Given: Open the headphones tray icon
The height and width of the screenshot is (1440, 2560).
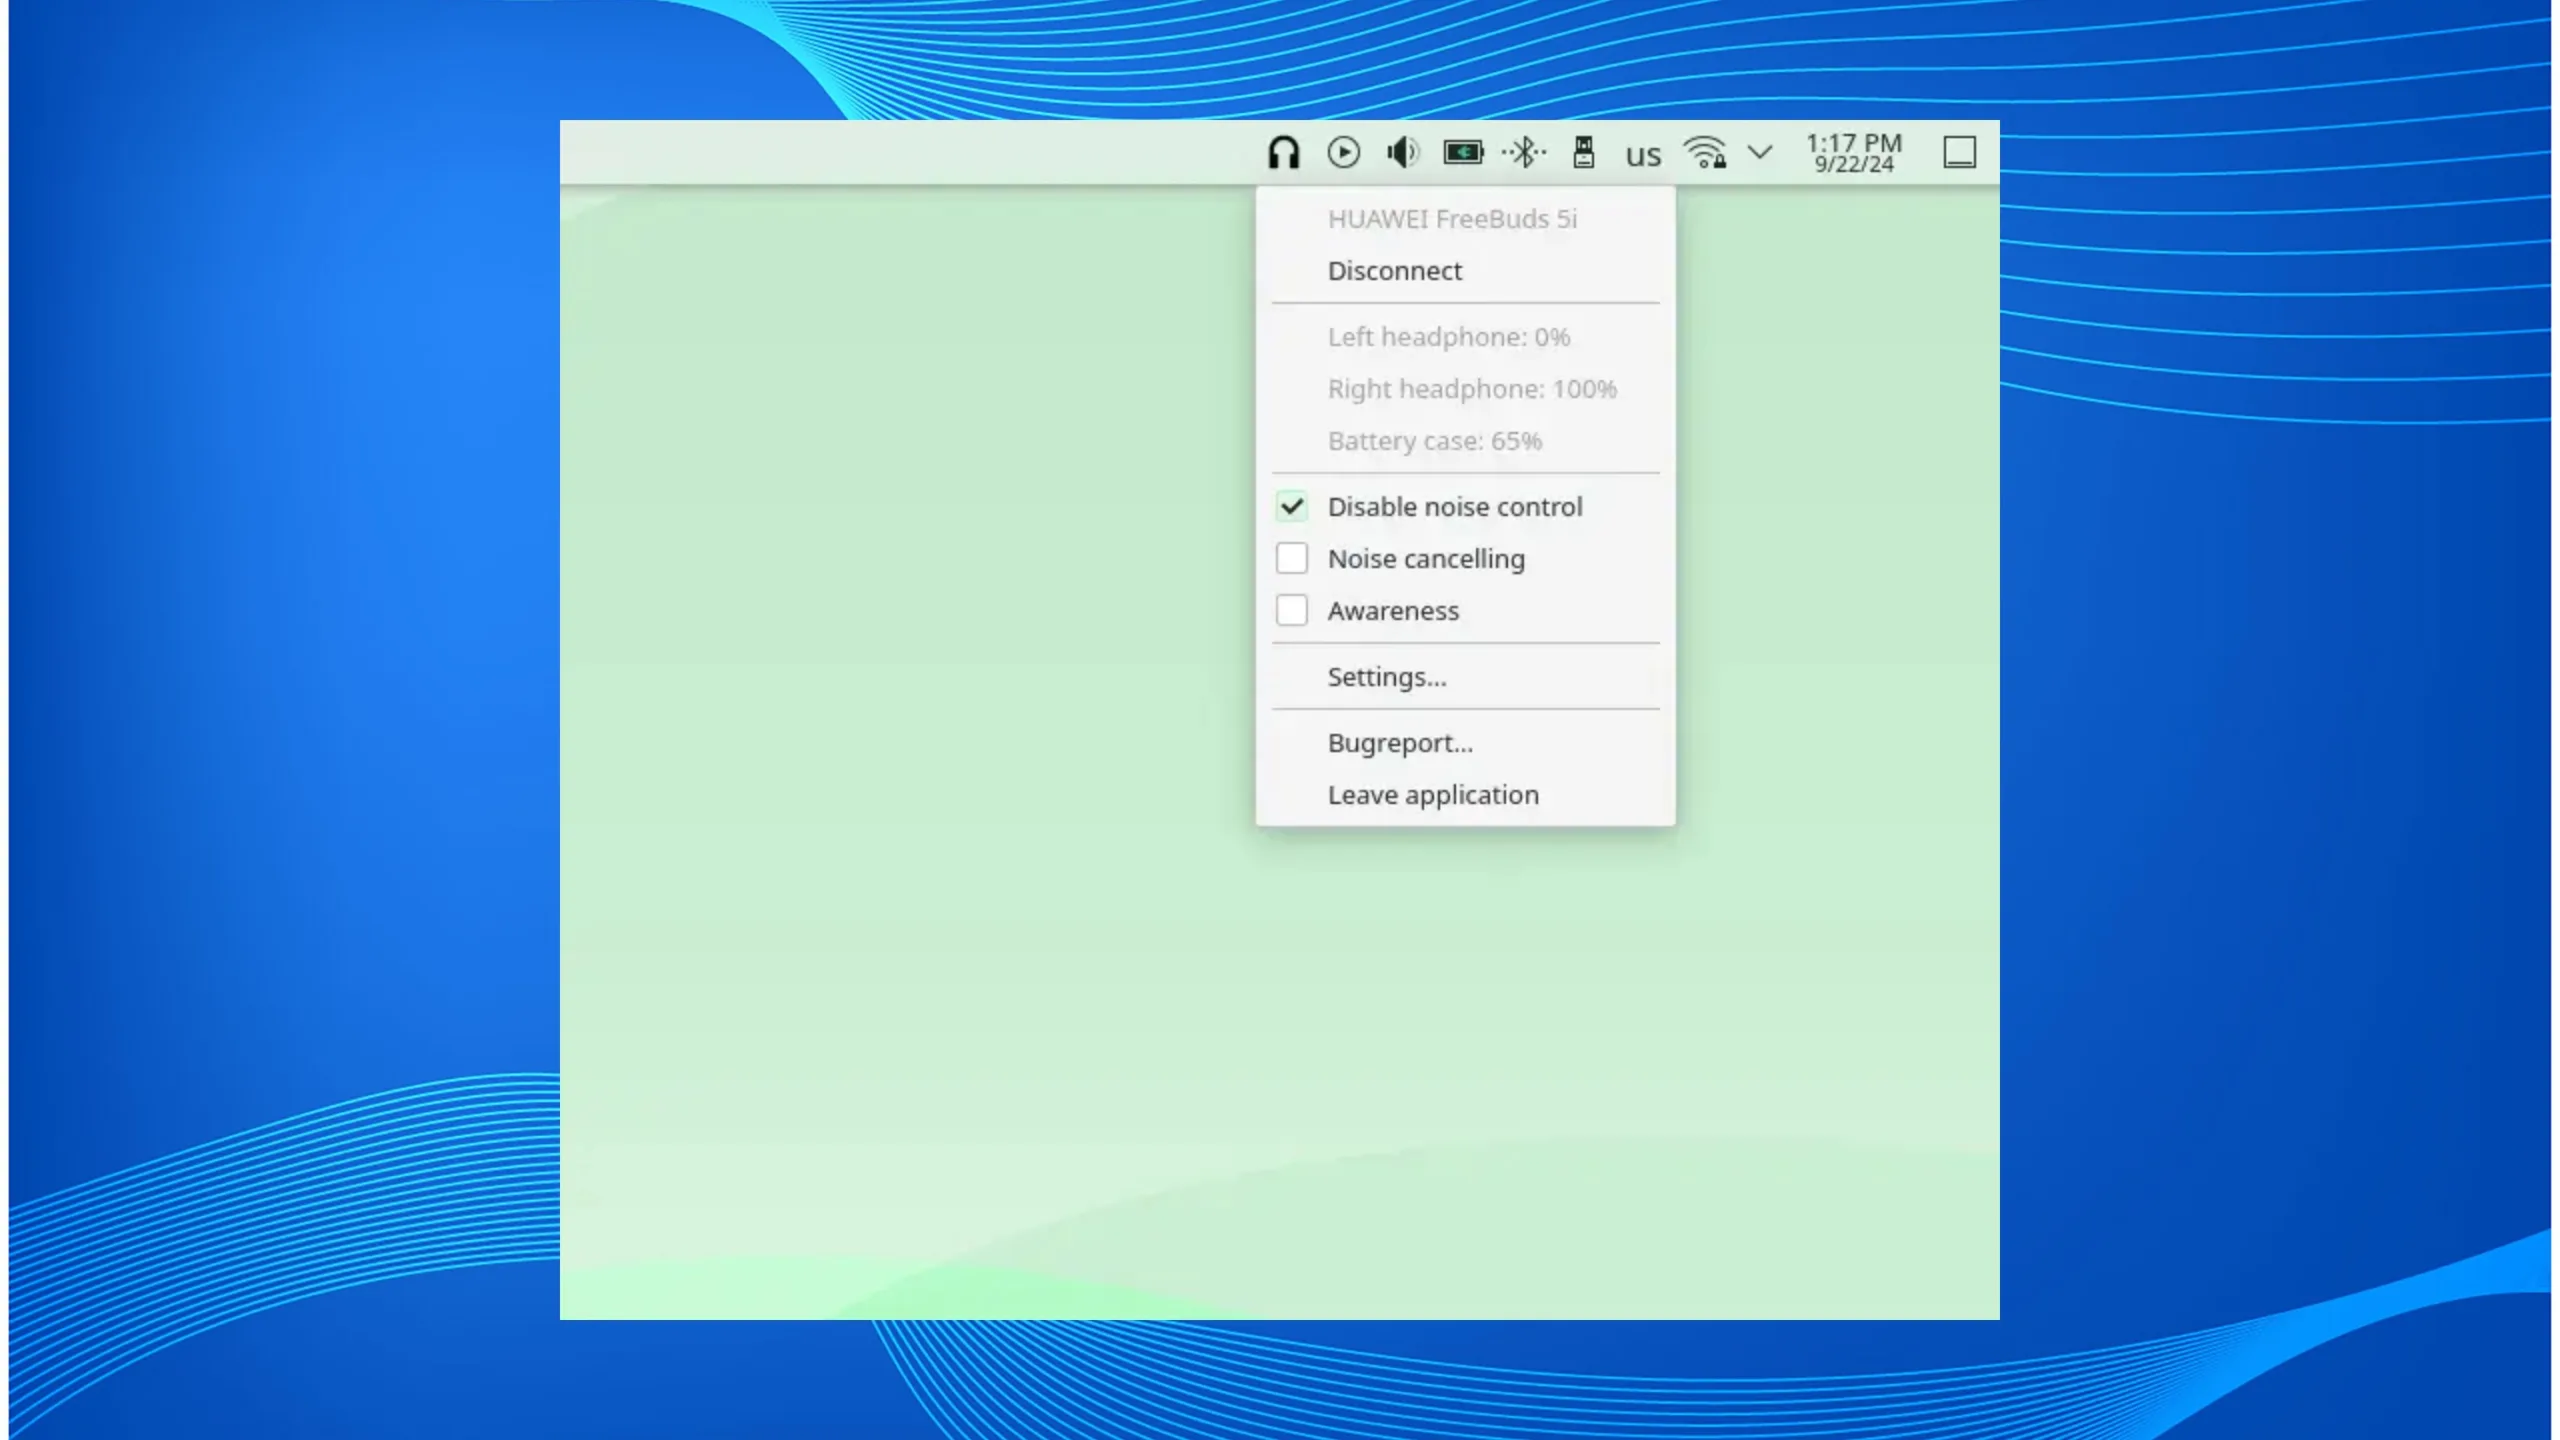Looking at the screenshot, I should click(1283, 153).
